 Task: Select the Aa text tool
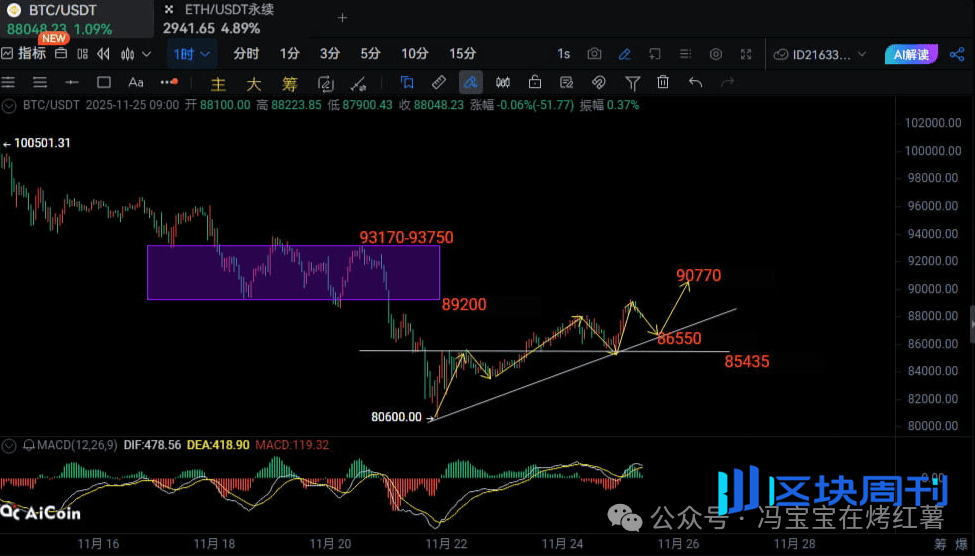pos(136,82)
